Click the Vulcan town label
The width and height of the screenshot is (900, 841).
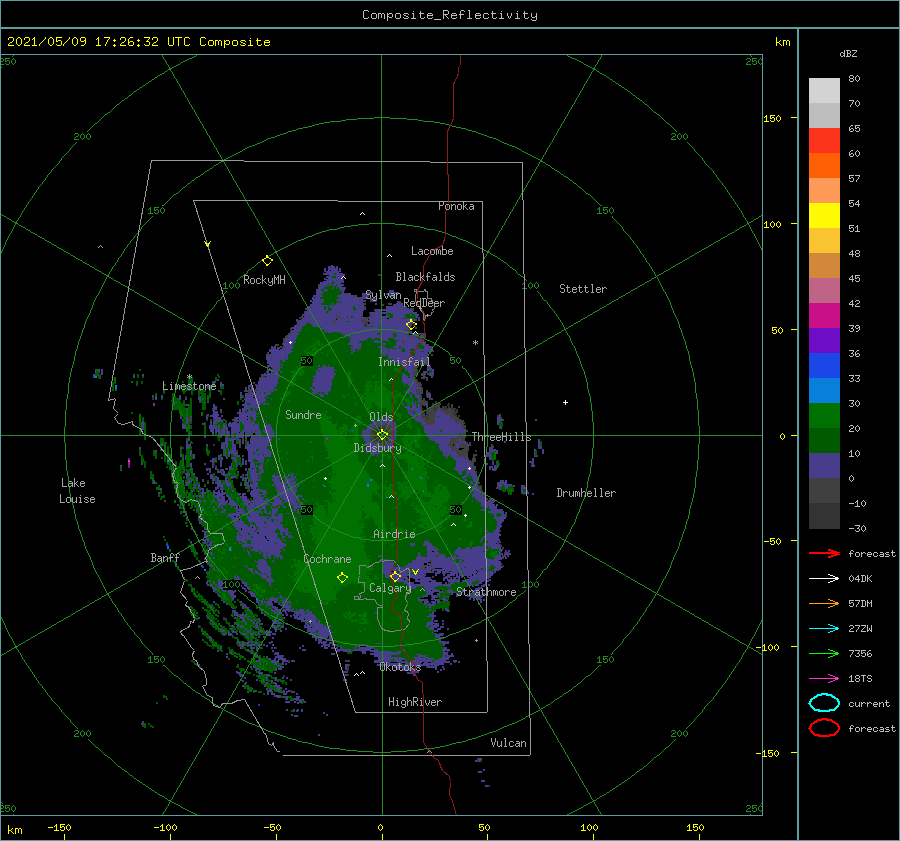509,743
